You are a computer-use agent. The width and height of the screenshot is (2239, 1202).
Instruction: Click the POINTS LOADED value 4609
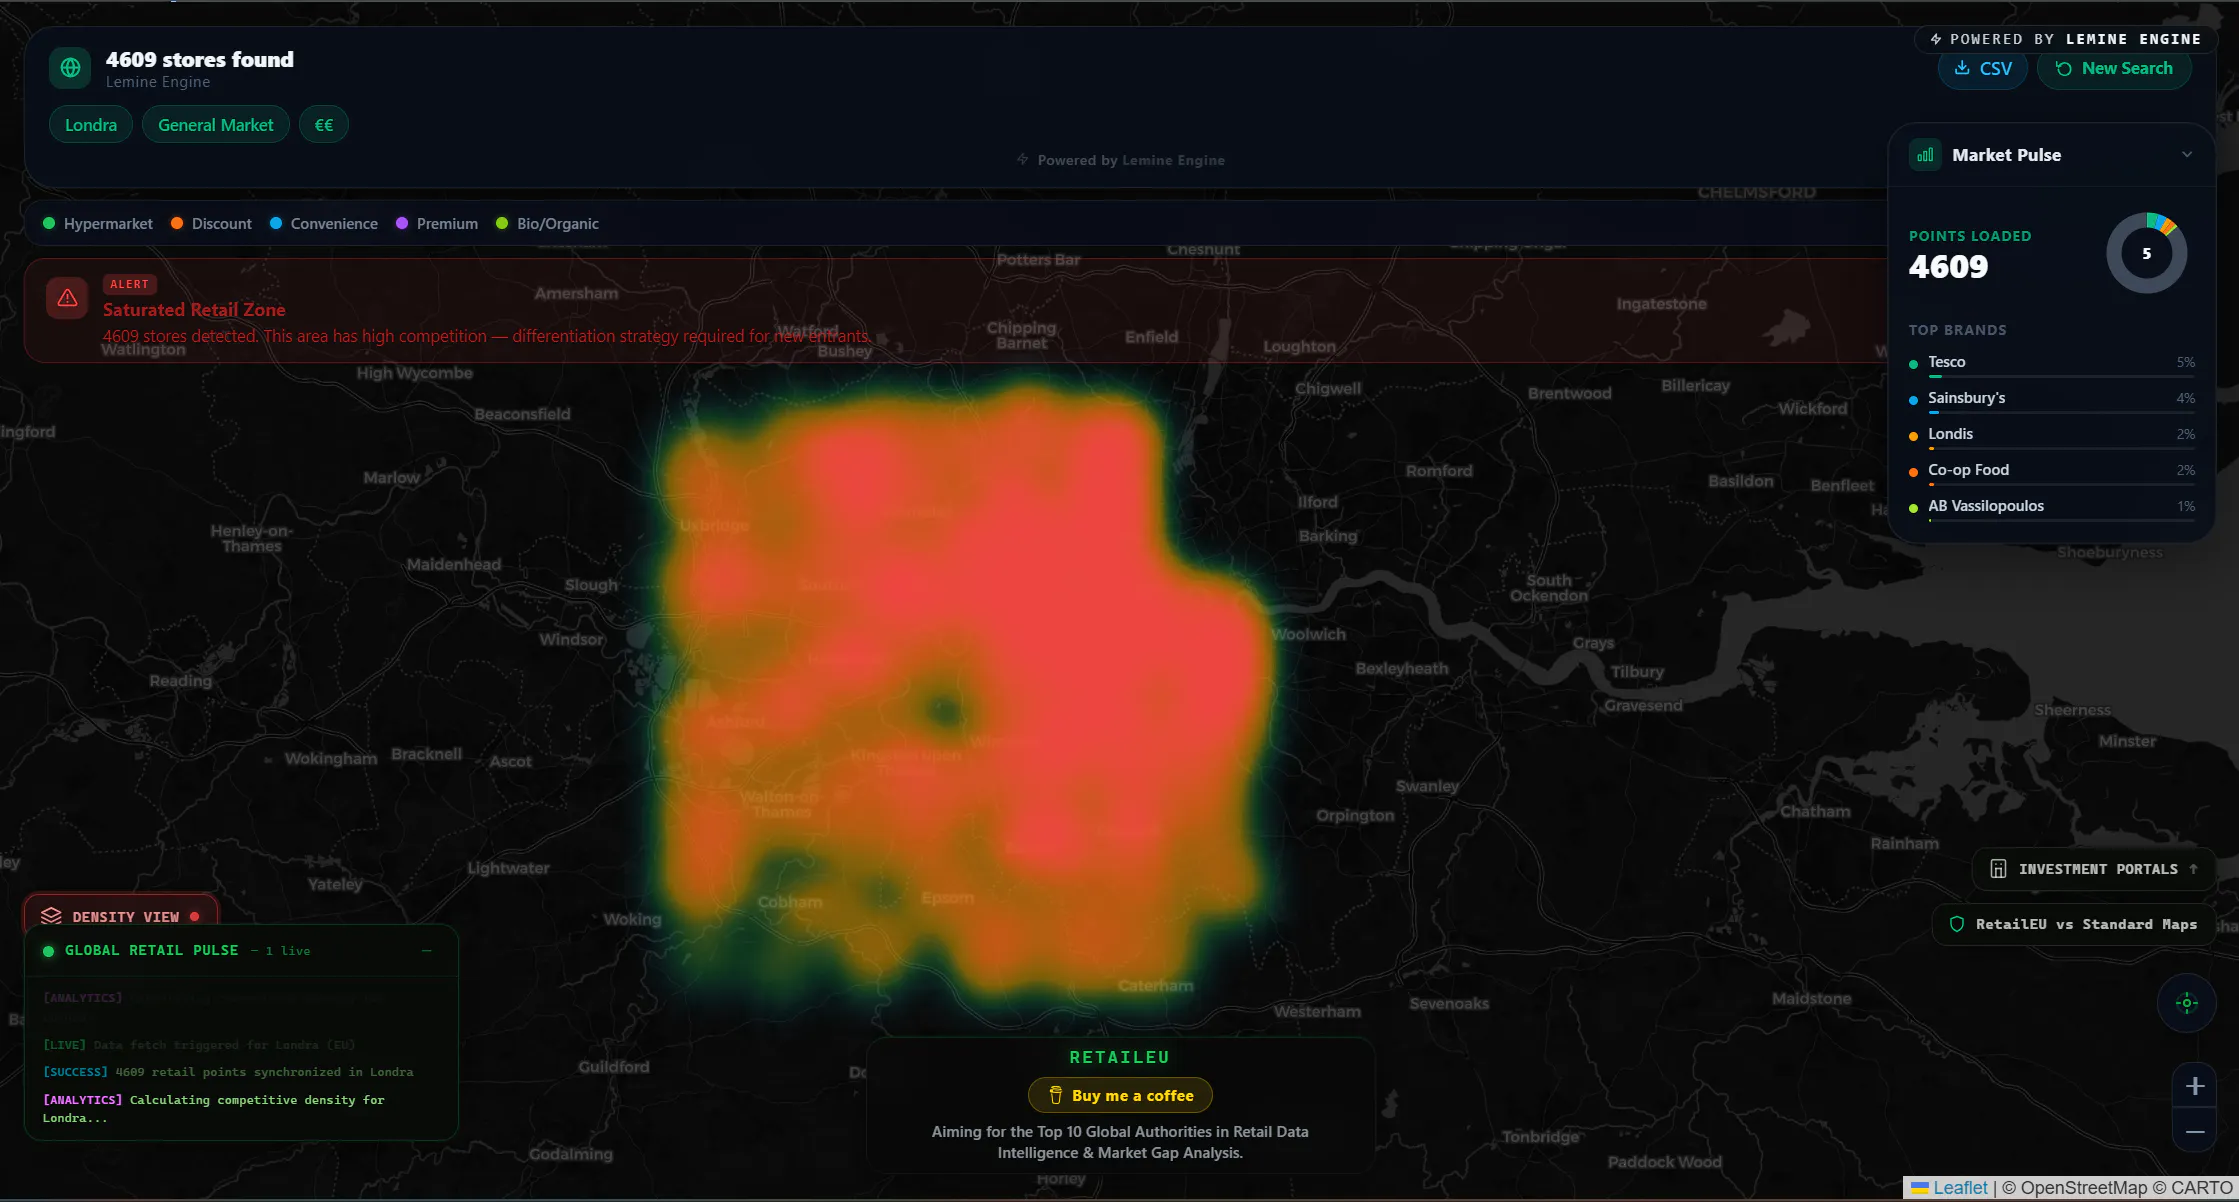coord(1949,267)
